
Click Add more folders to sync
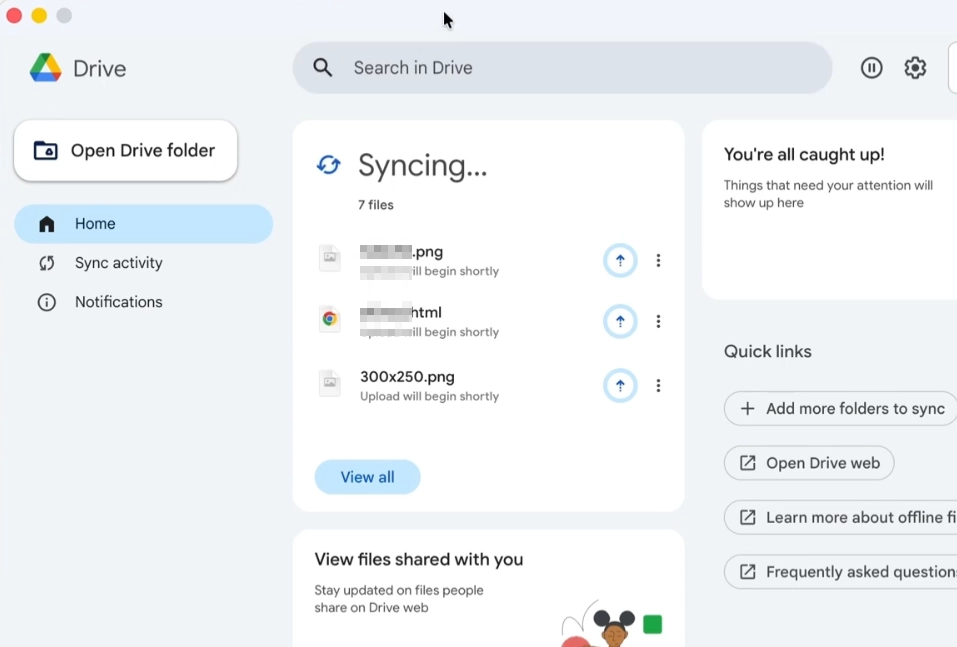(840, 408)
